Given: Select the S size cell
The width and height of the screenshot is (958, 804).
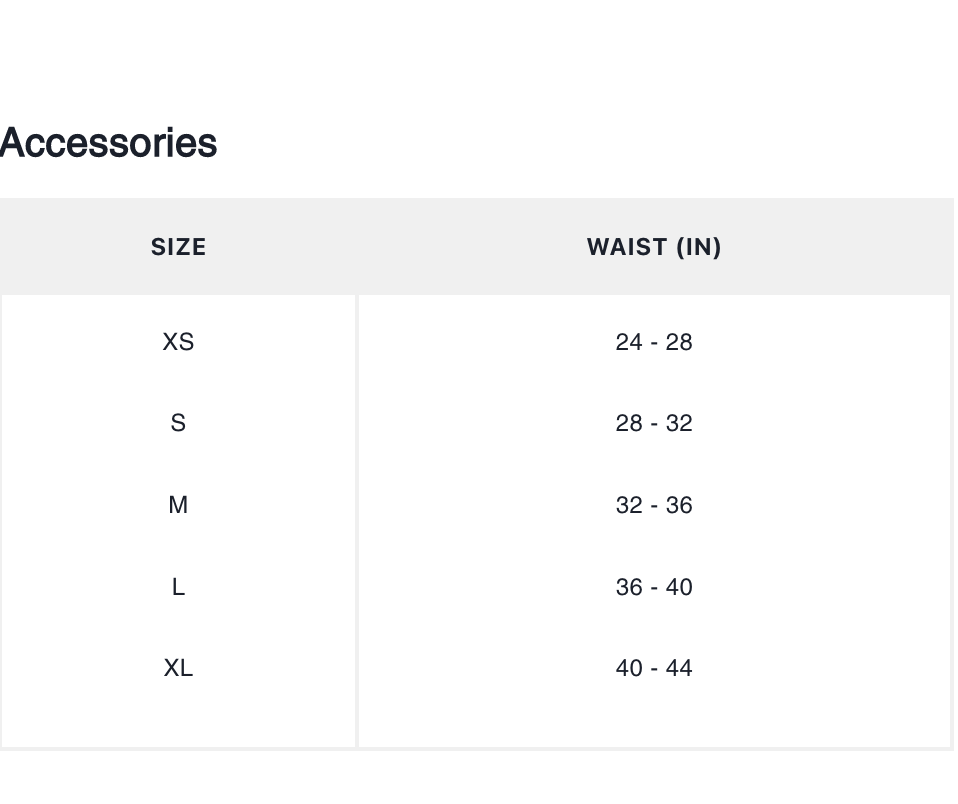Looking at the screenshot, I should pos(178,423).
